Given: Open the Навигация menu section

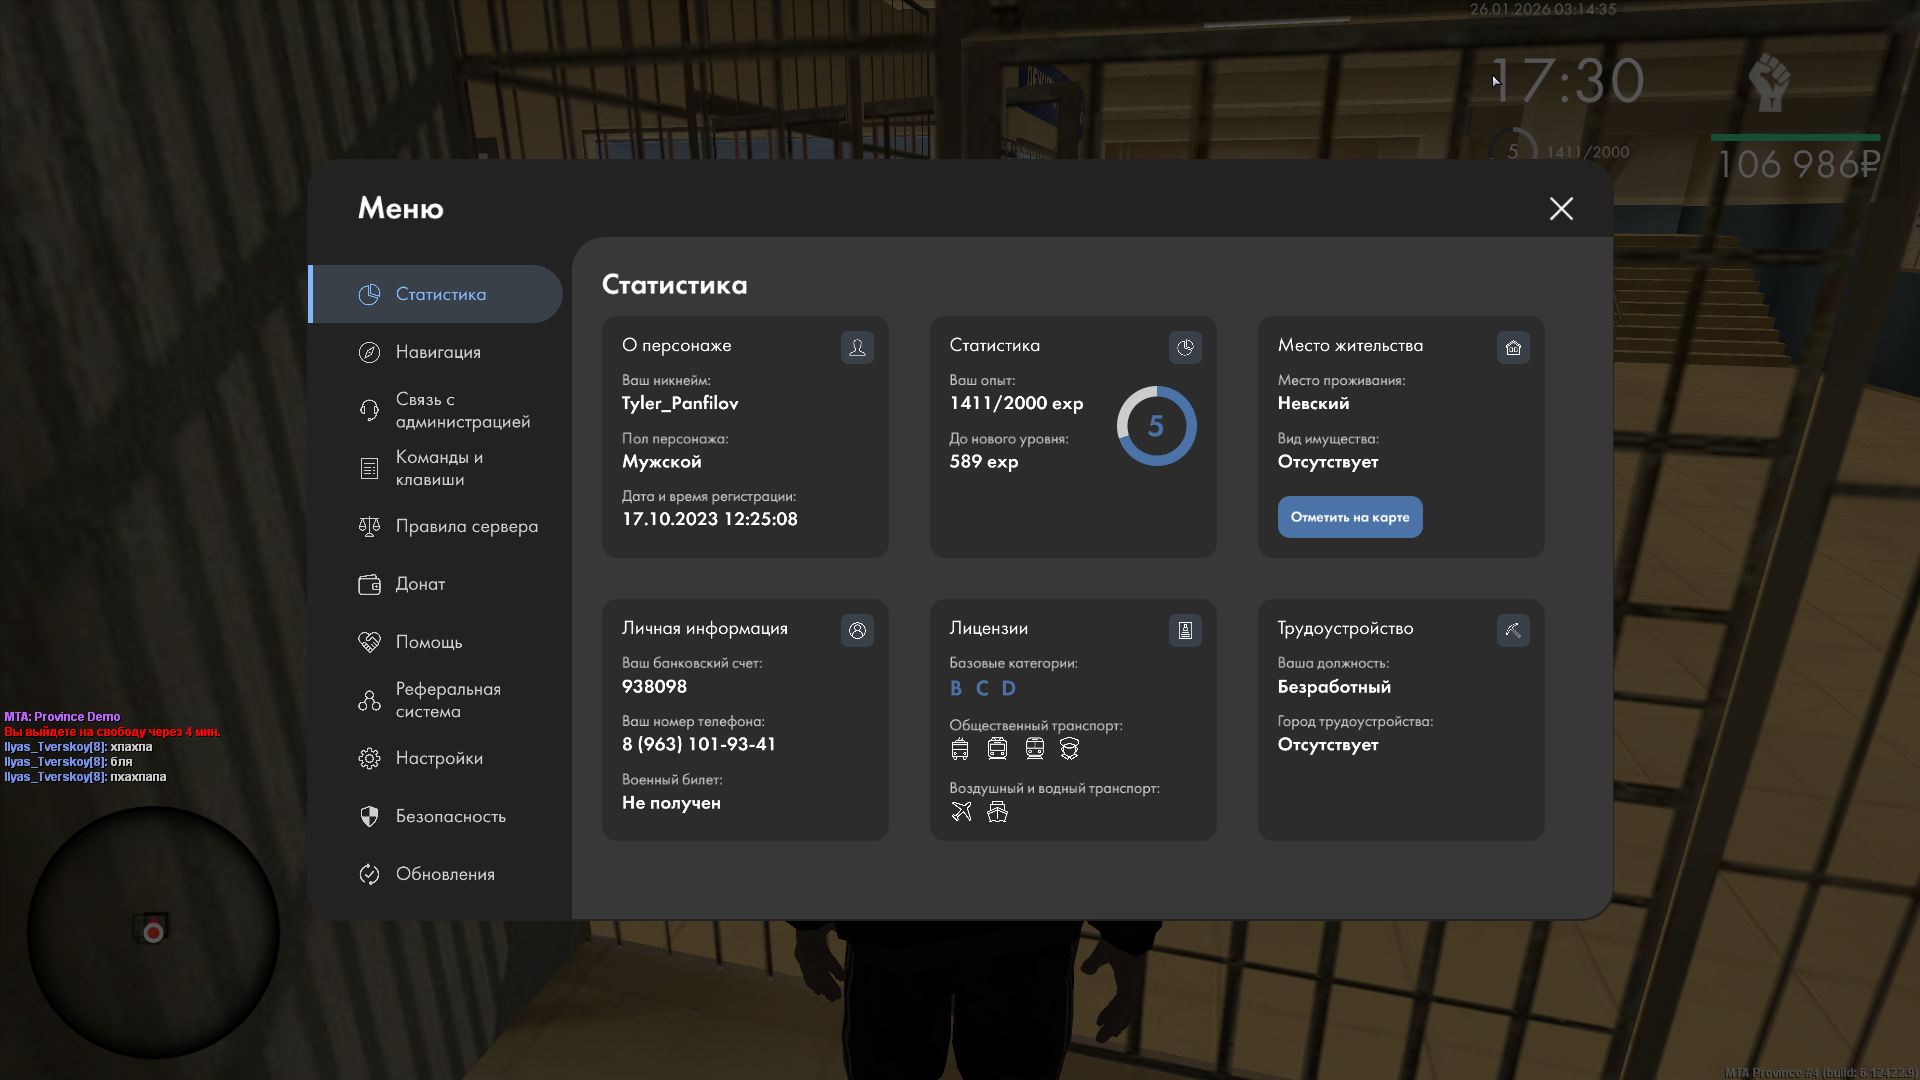Looking at the screenshot, I should coord(437,352).
